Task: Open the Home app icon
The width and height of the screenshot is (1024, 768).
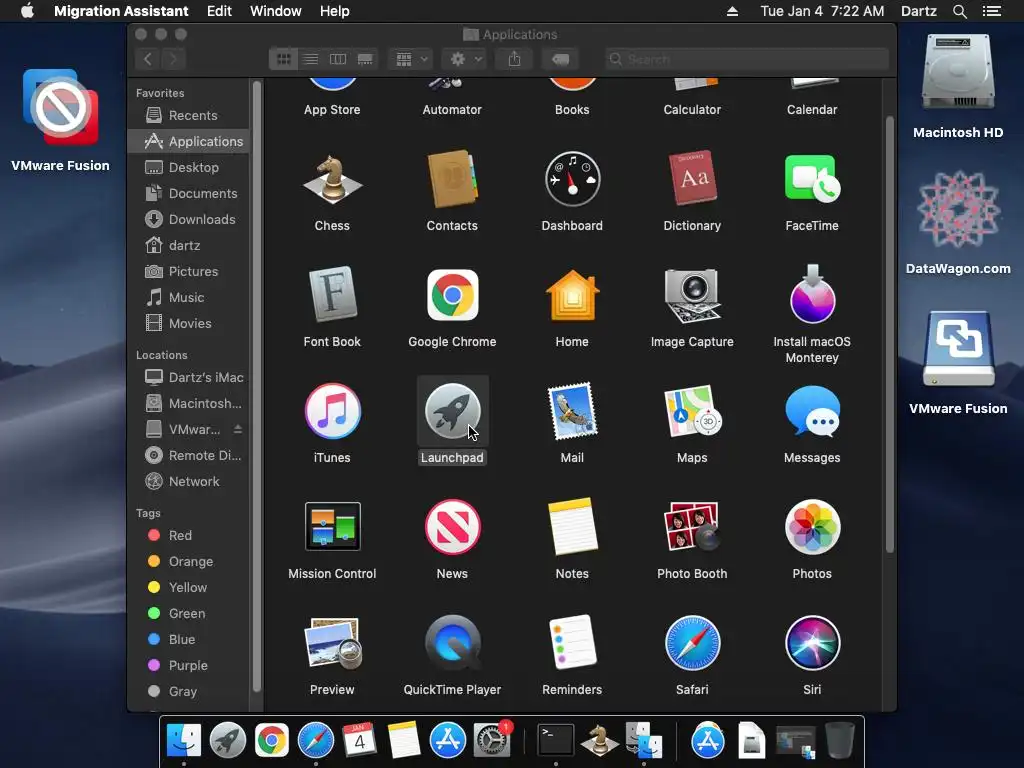Action: [572, 295]
